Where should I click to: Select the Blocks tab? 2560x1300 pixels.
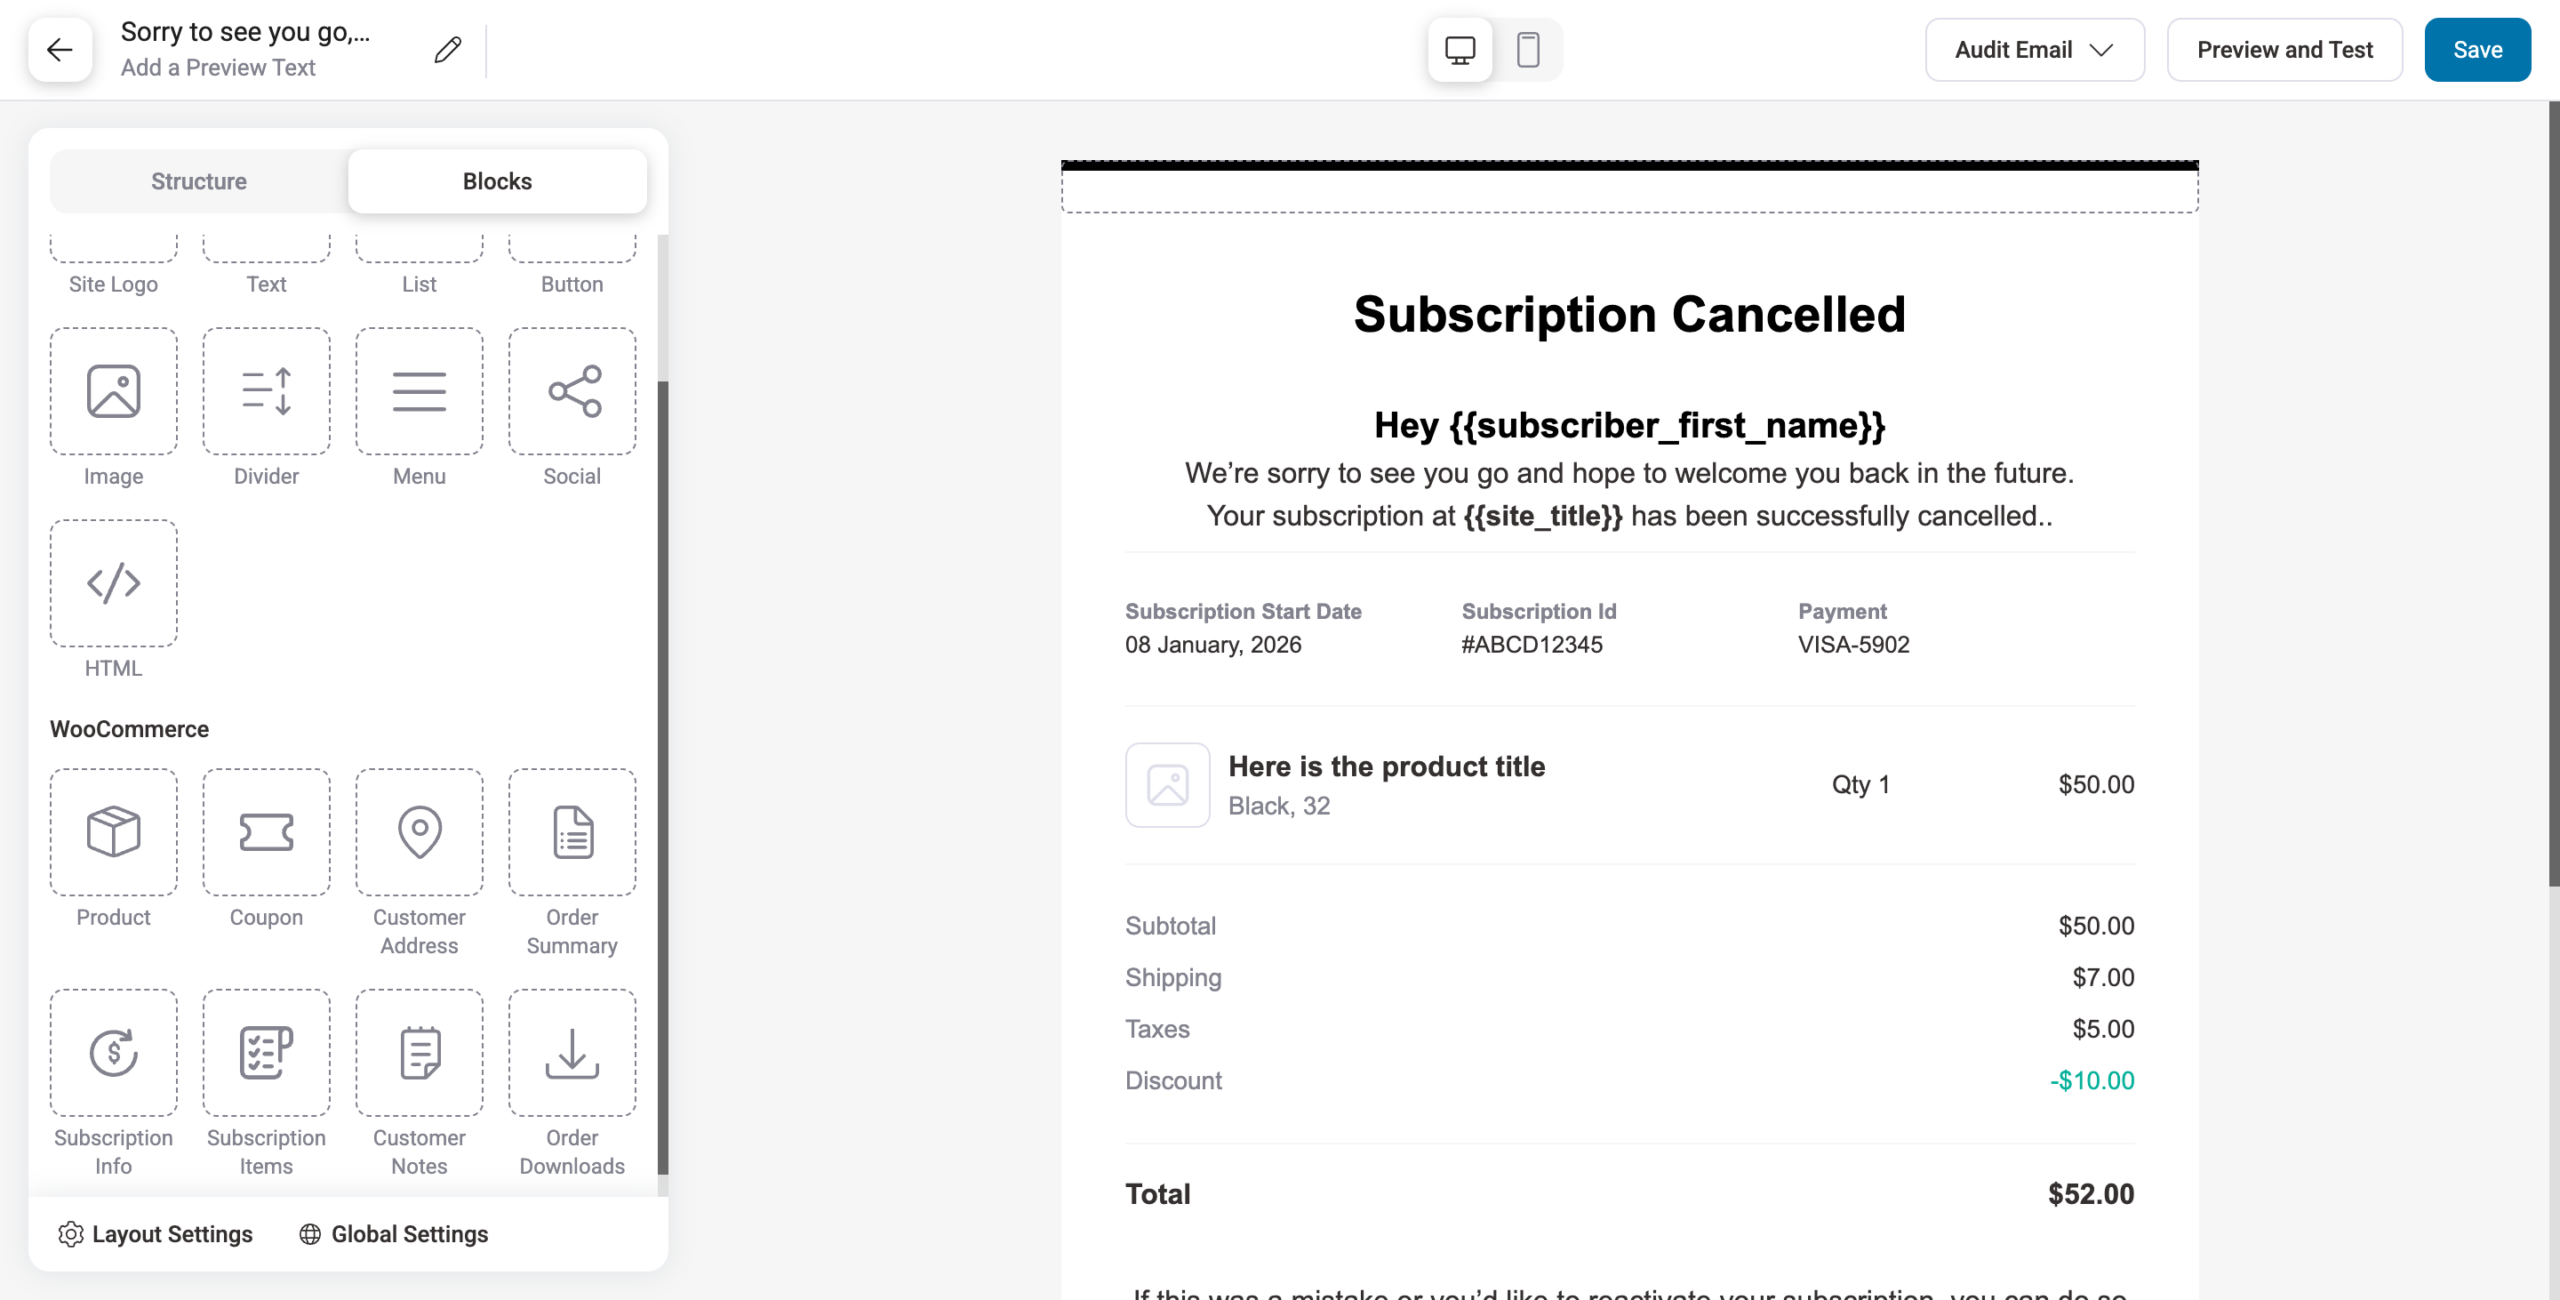(x=497, y=181)
